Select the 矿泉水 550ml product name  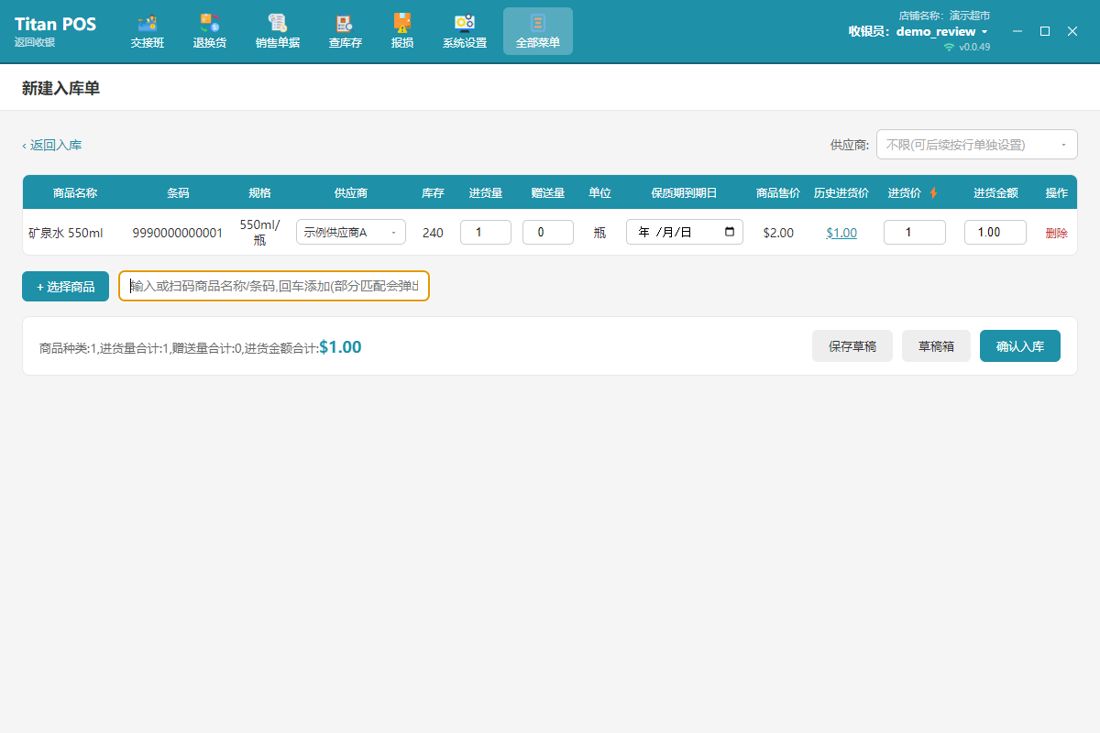tap(66, 233)
